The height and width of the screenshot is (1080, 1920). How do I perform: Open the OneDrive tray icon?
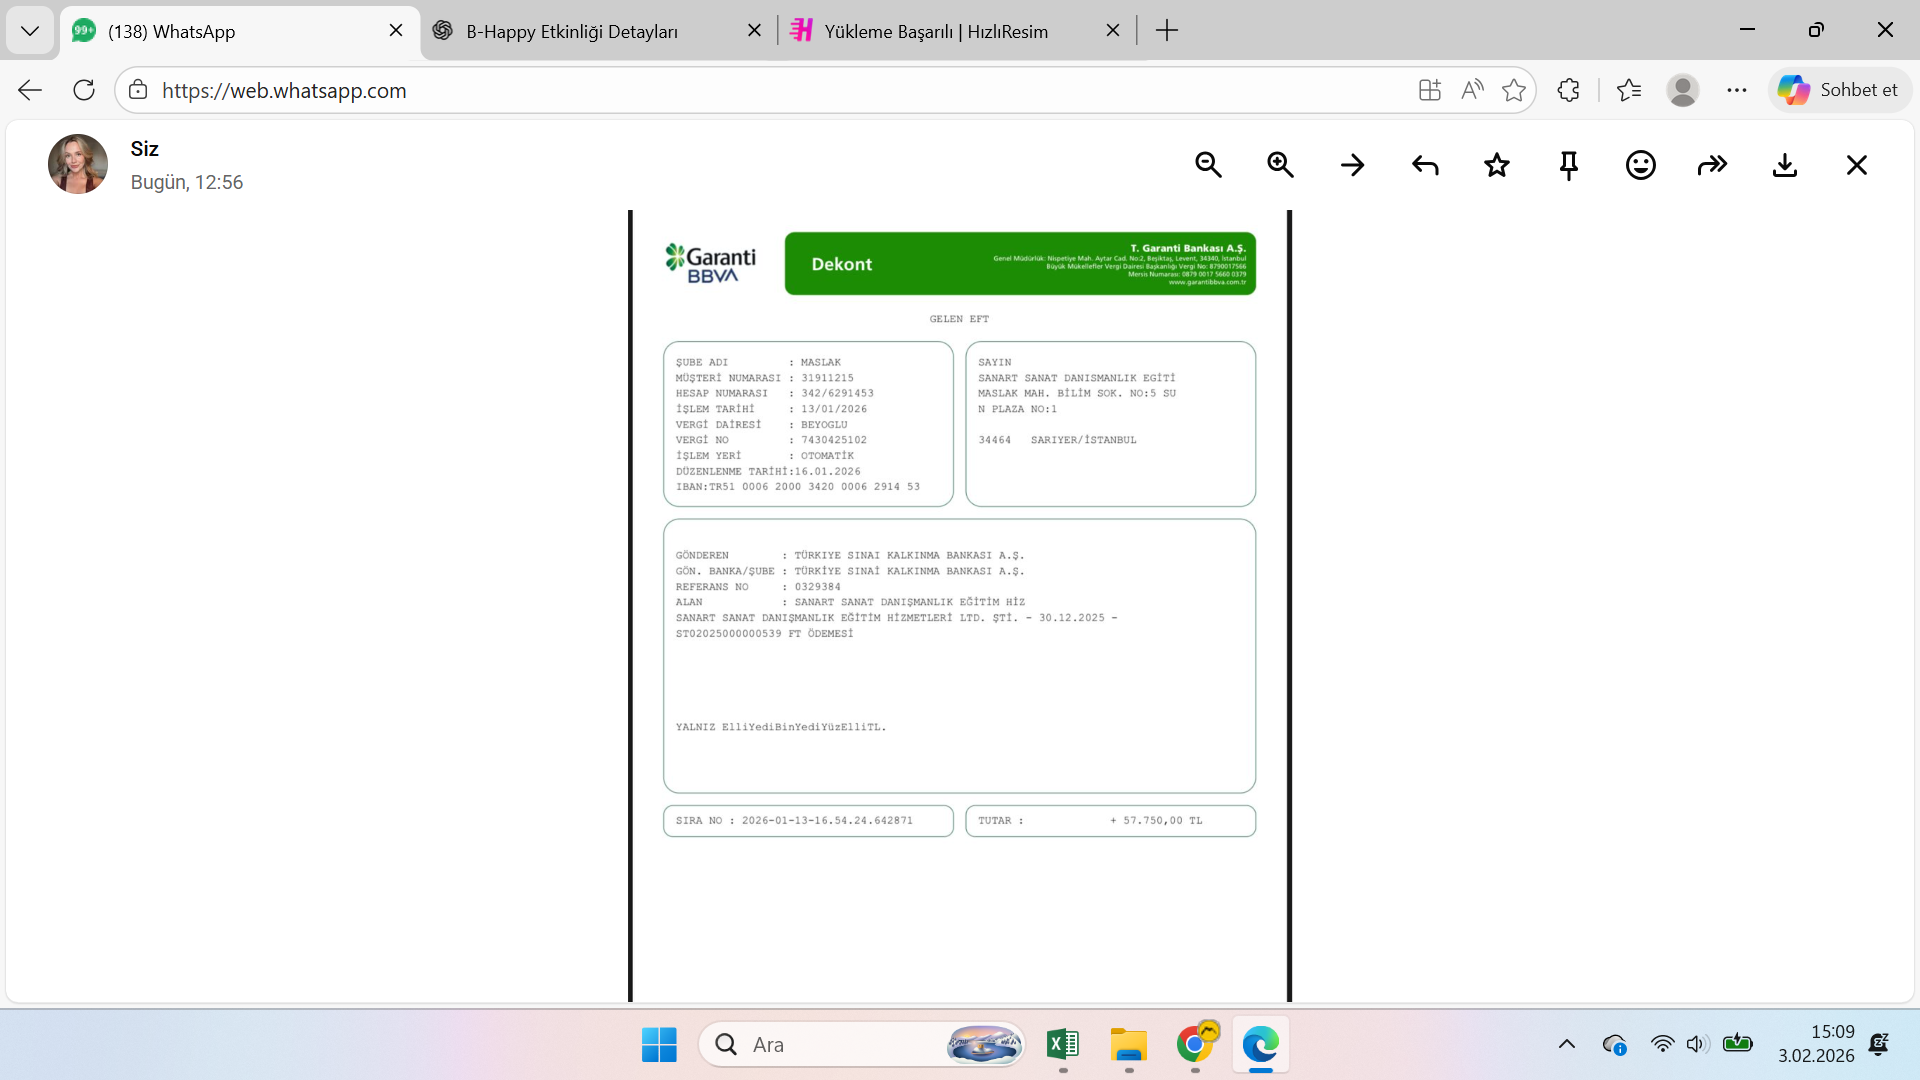coord(1614,1045)
